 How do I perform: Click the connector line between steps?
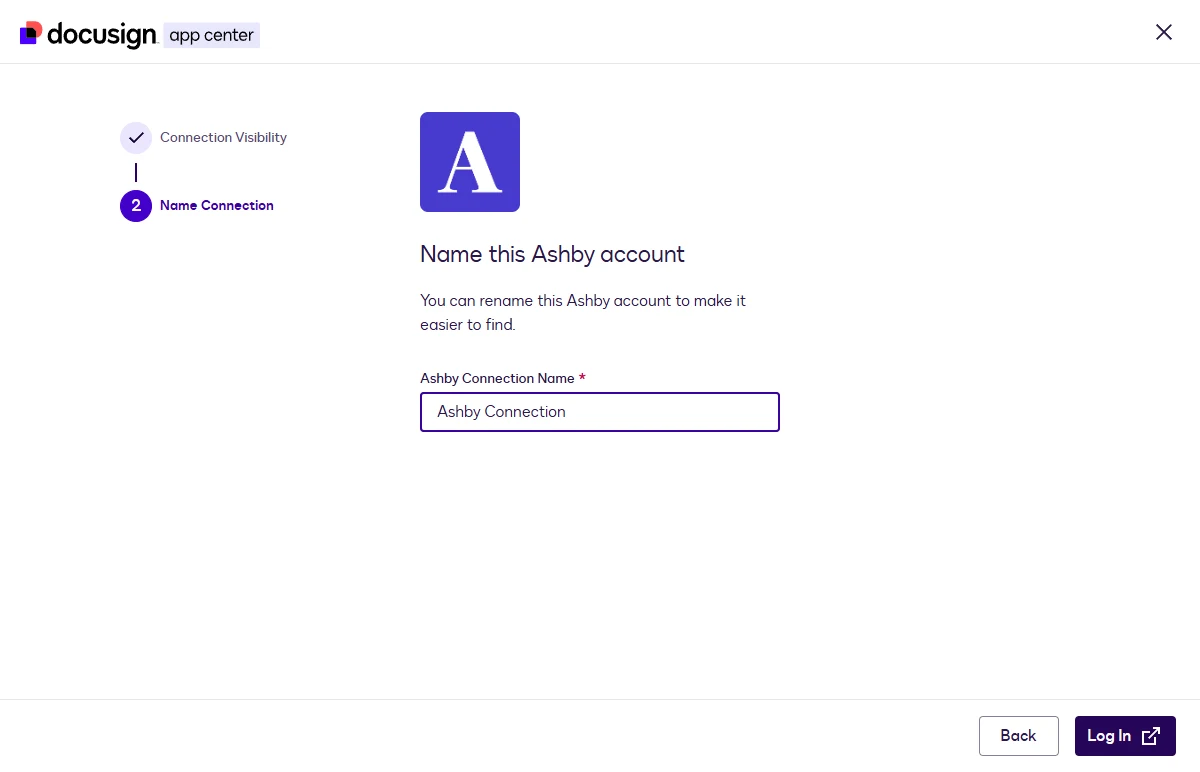click(136, 172)
